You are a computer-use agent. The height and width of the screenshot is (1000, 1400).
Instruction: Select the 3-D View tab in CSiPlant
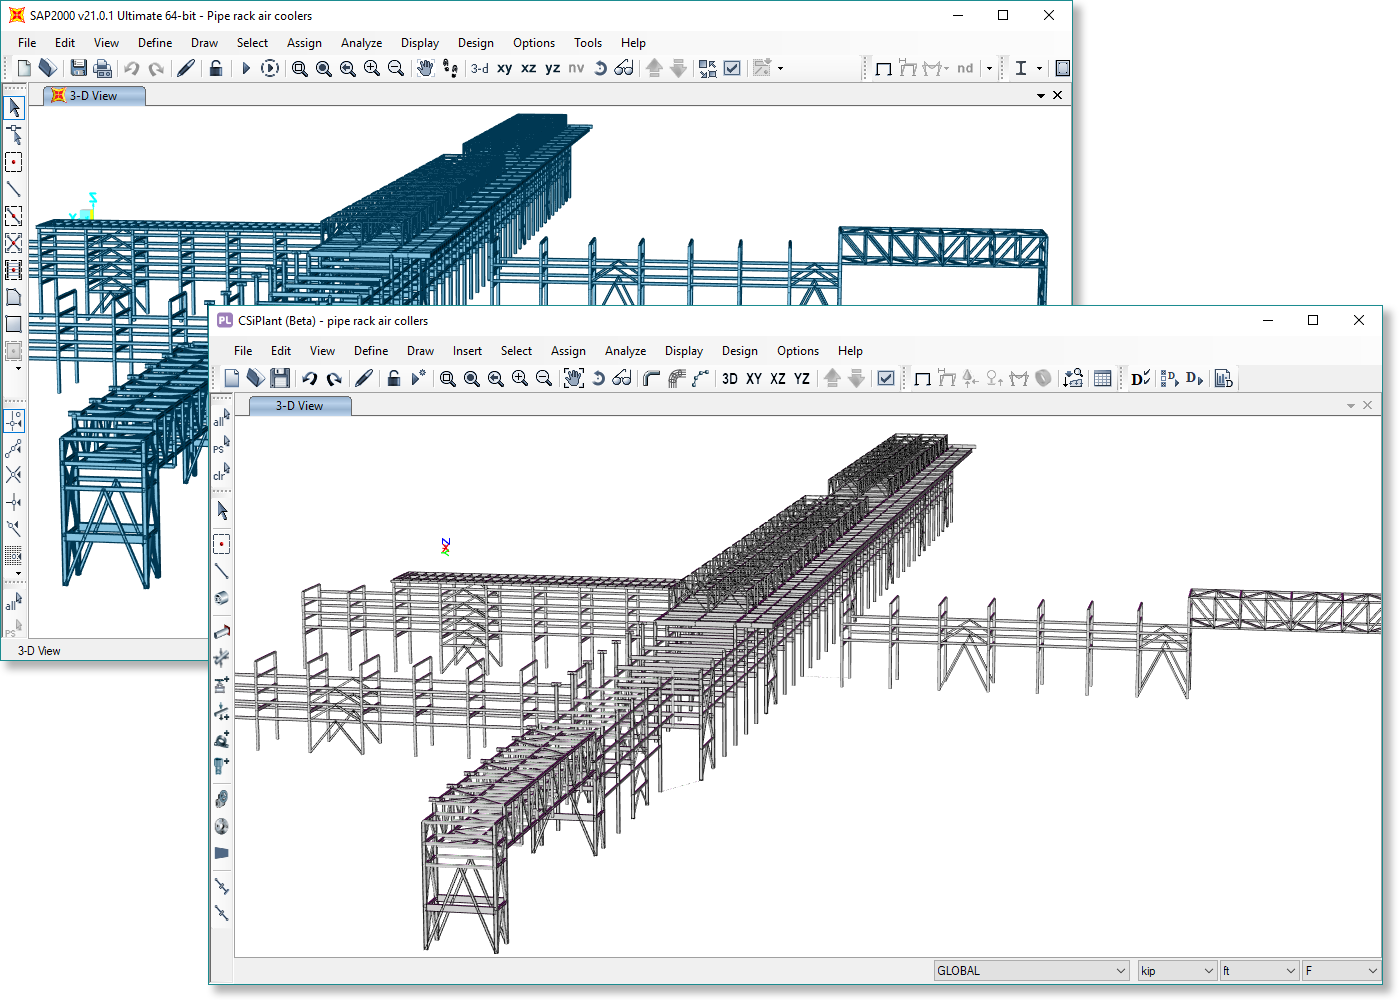pyautogui.click(x=300, y=406)
